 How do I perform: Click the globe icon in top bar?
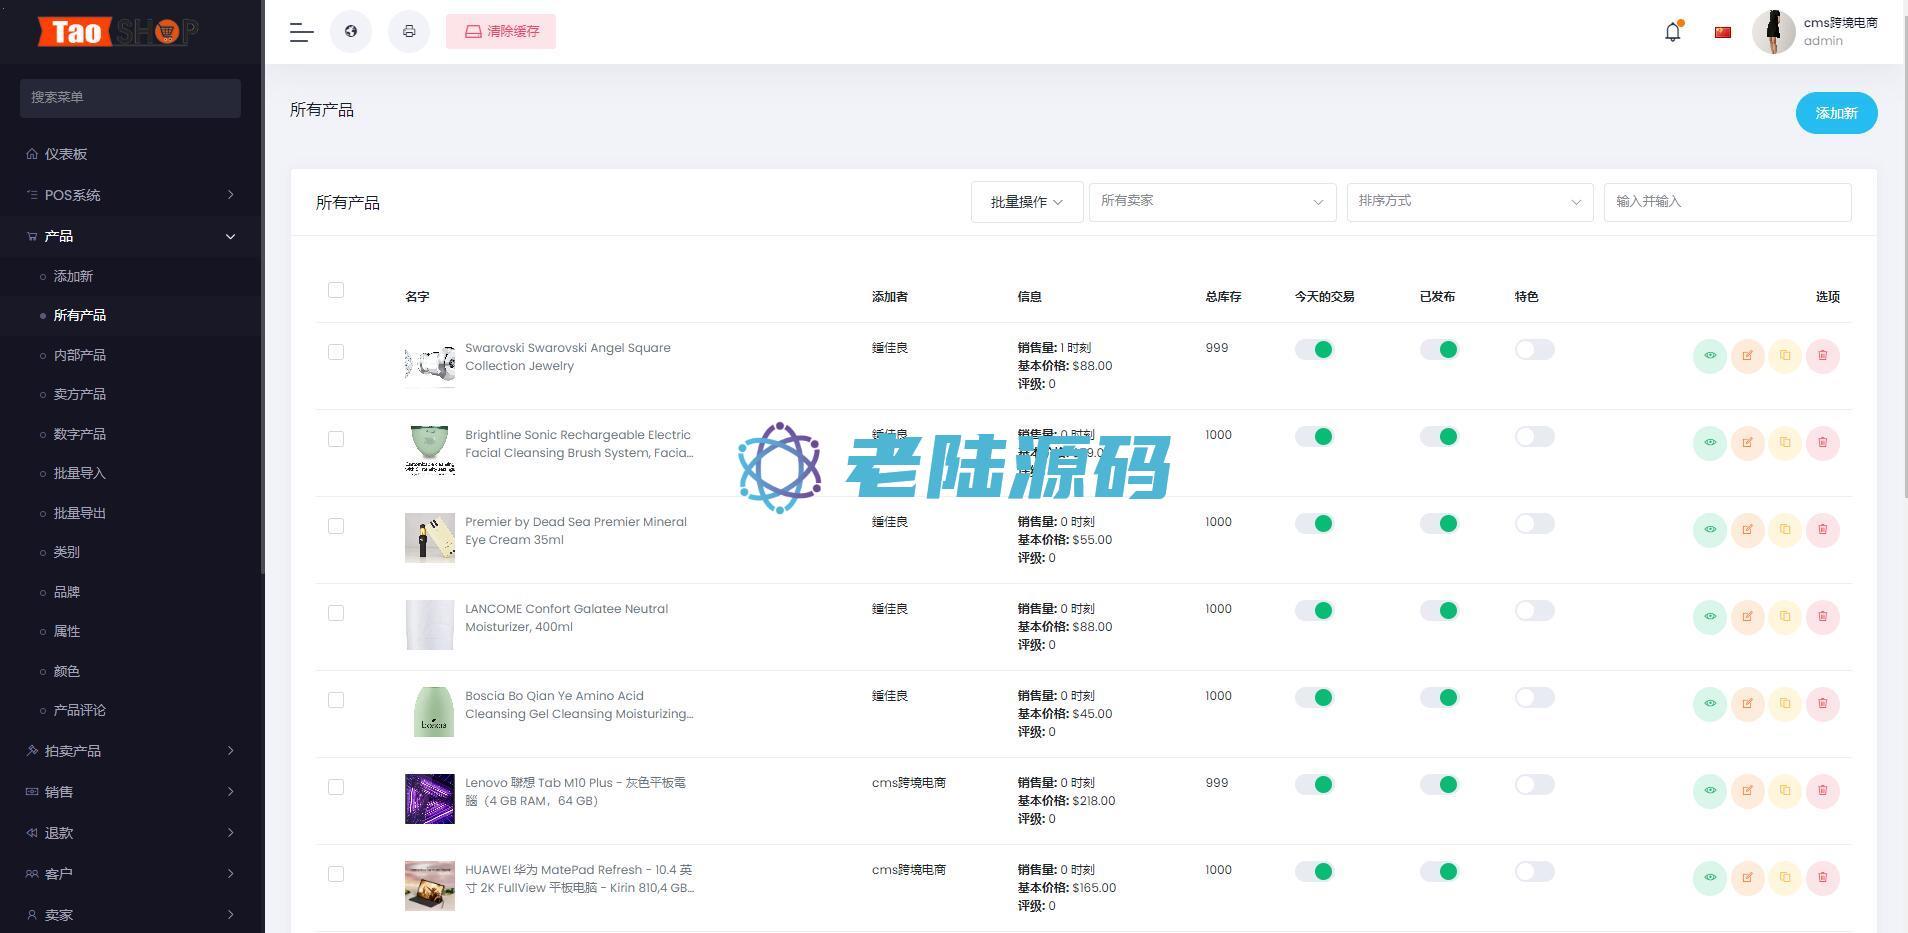(x=351, y=31)
